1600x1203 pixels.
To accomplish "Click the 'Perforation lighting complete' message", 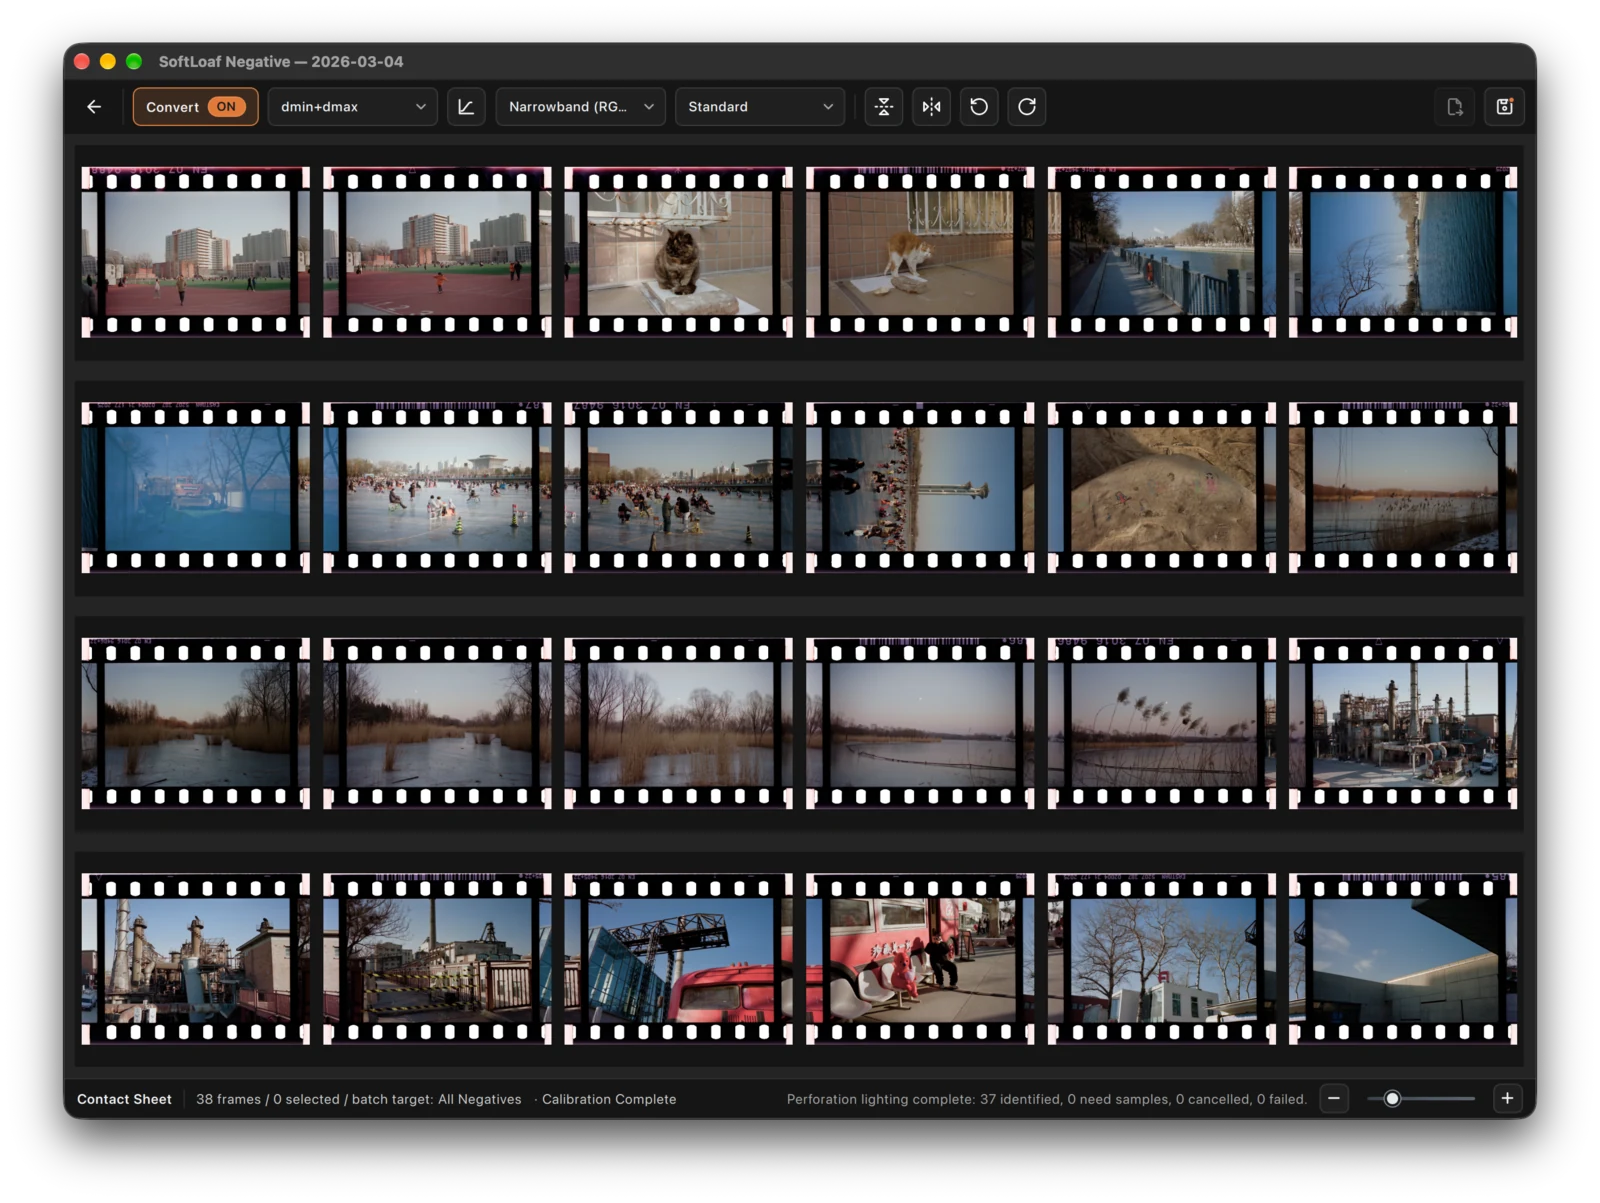I will [x=1047, y=1099].
